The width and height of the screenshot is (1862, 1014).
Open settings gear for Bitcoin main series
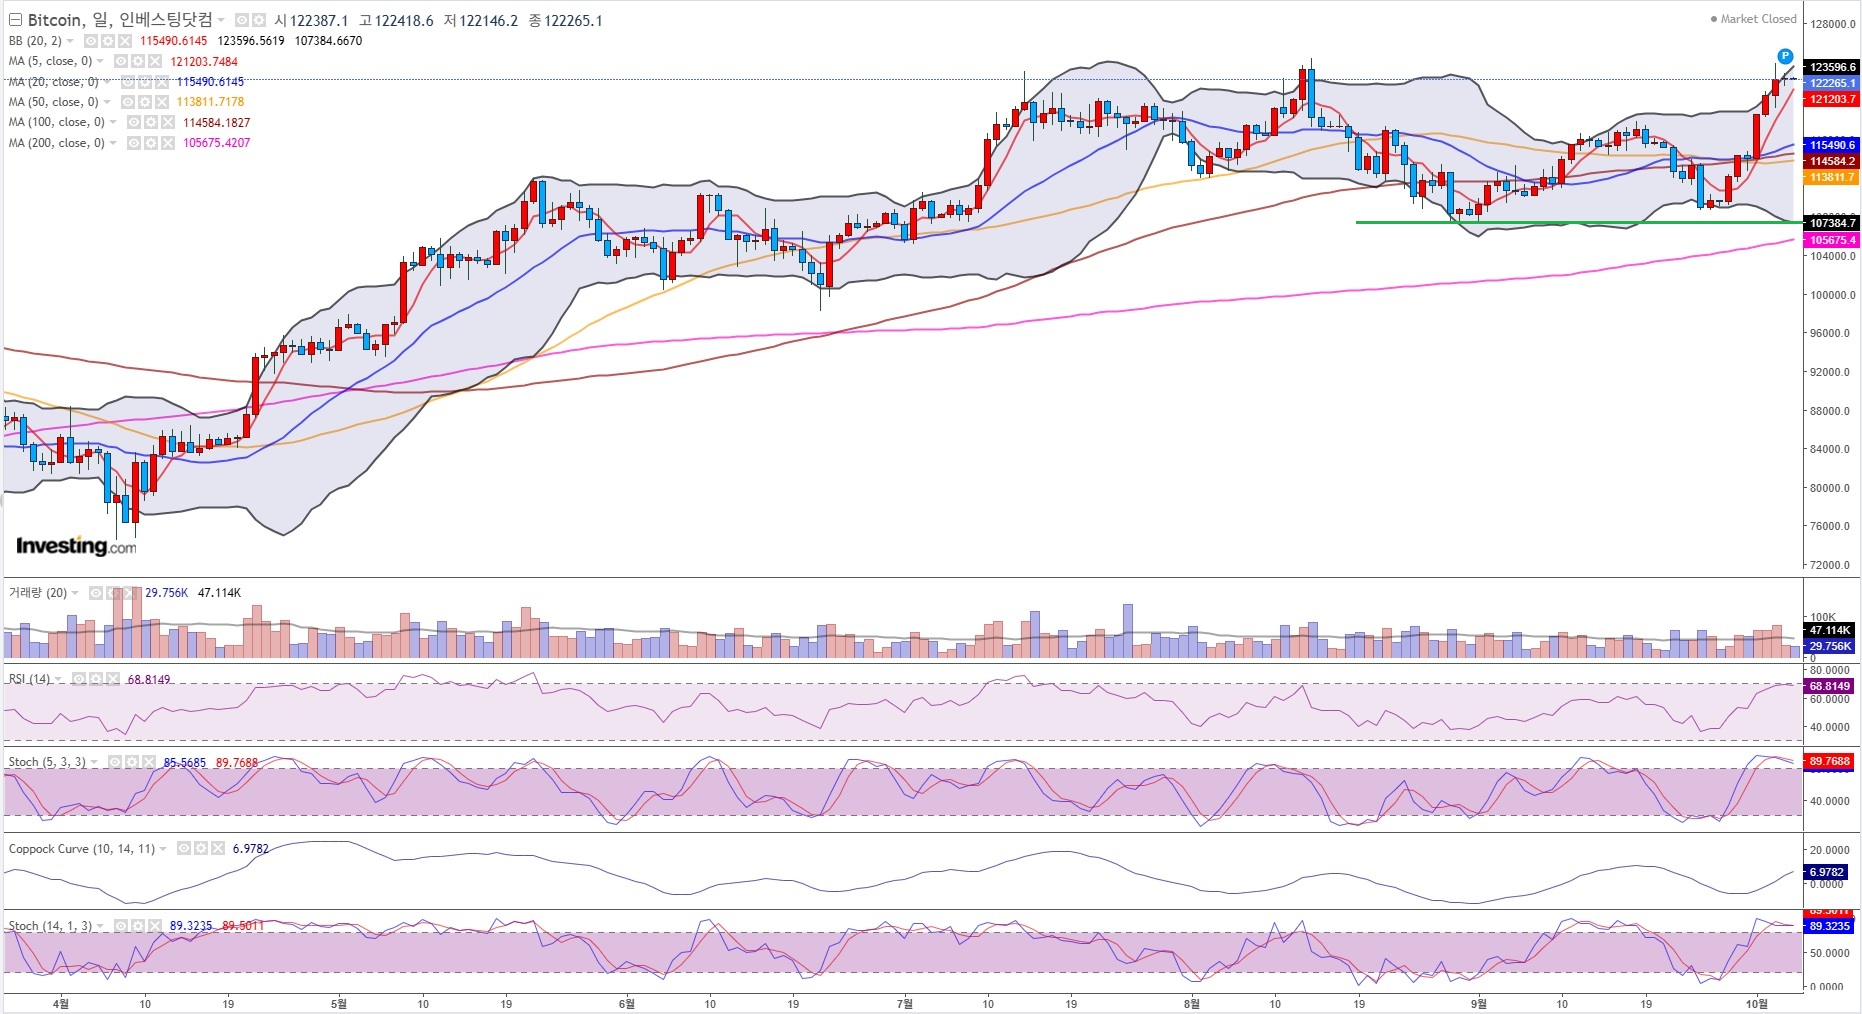[258, 20]
